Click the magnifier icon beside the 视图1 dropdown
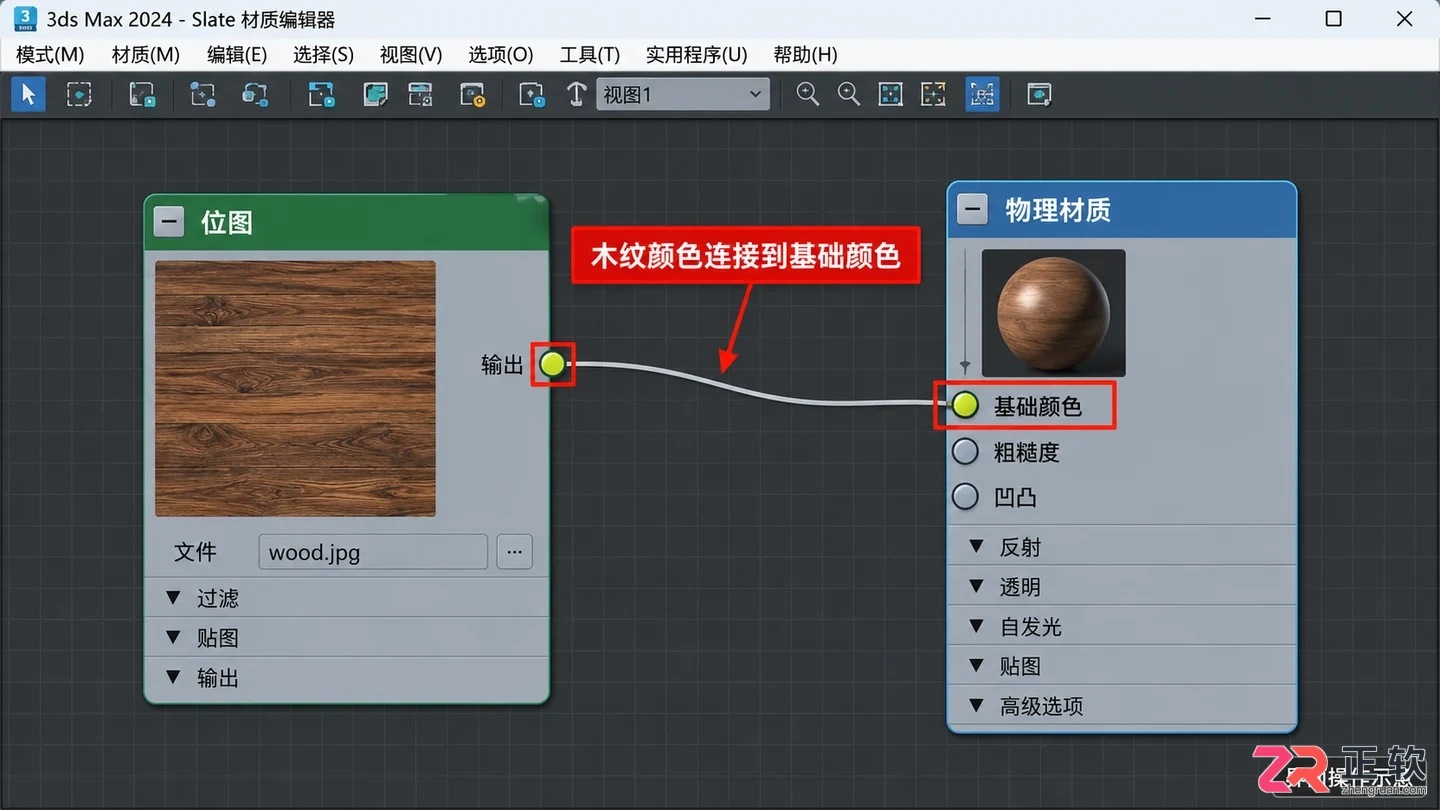 coord(807,95)
